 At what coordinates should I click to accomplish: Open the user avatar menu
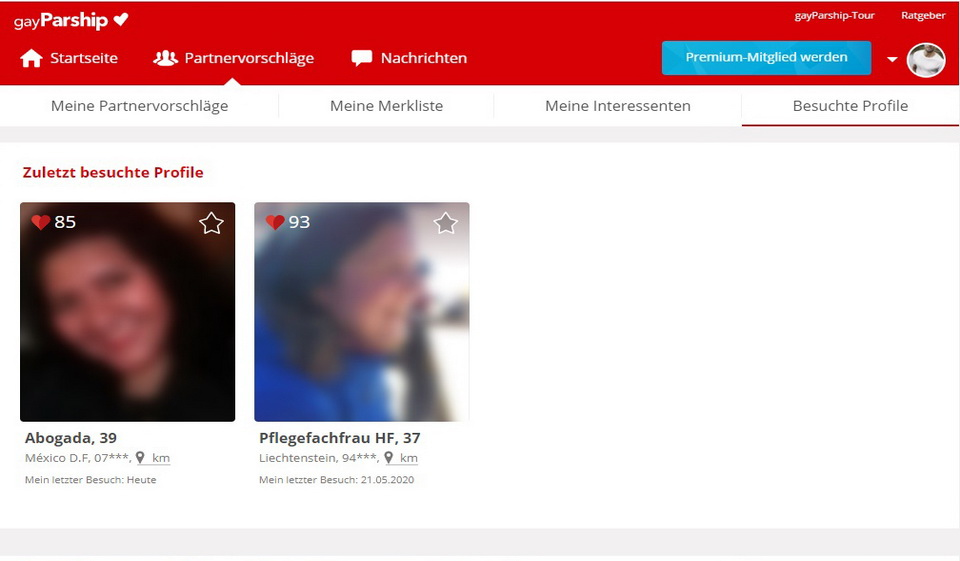pyautogui.click(x=926, y=60)
